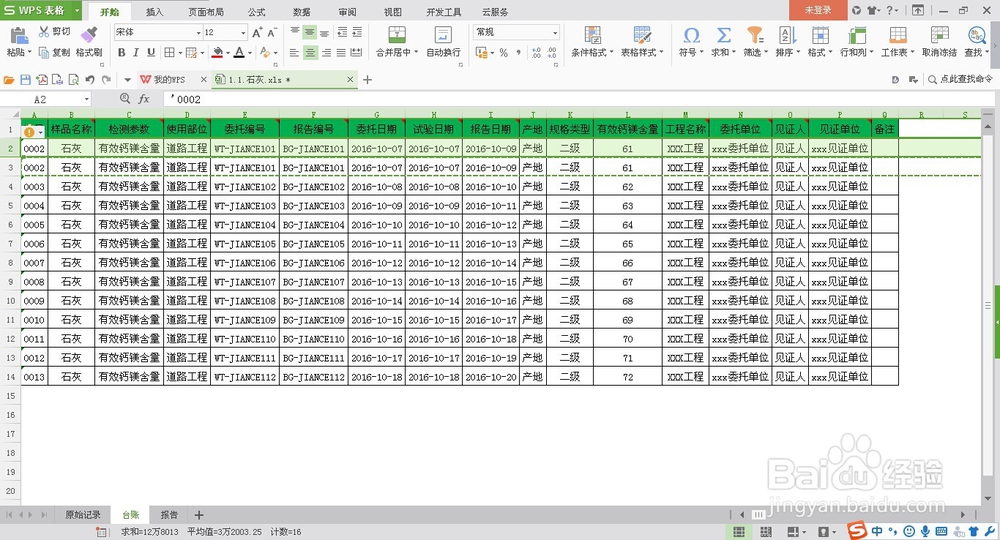Toggle top vertical alignment

295,32
